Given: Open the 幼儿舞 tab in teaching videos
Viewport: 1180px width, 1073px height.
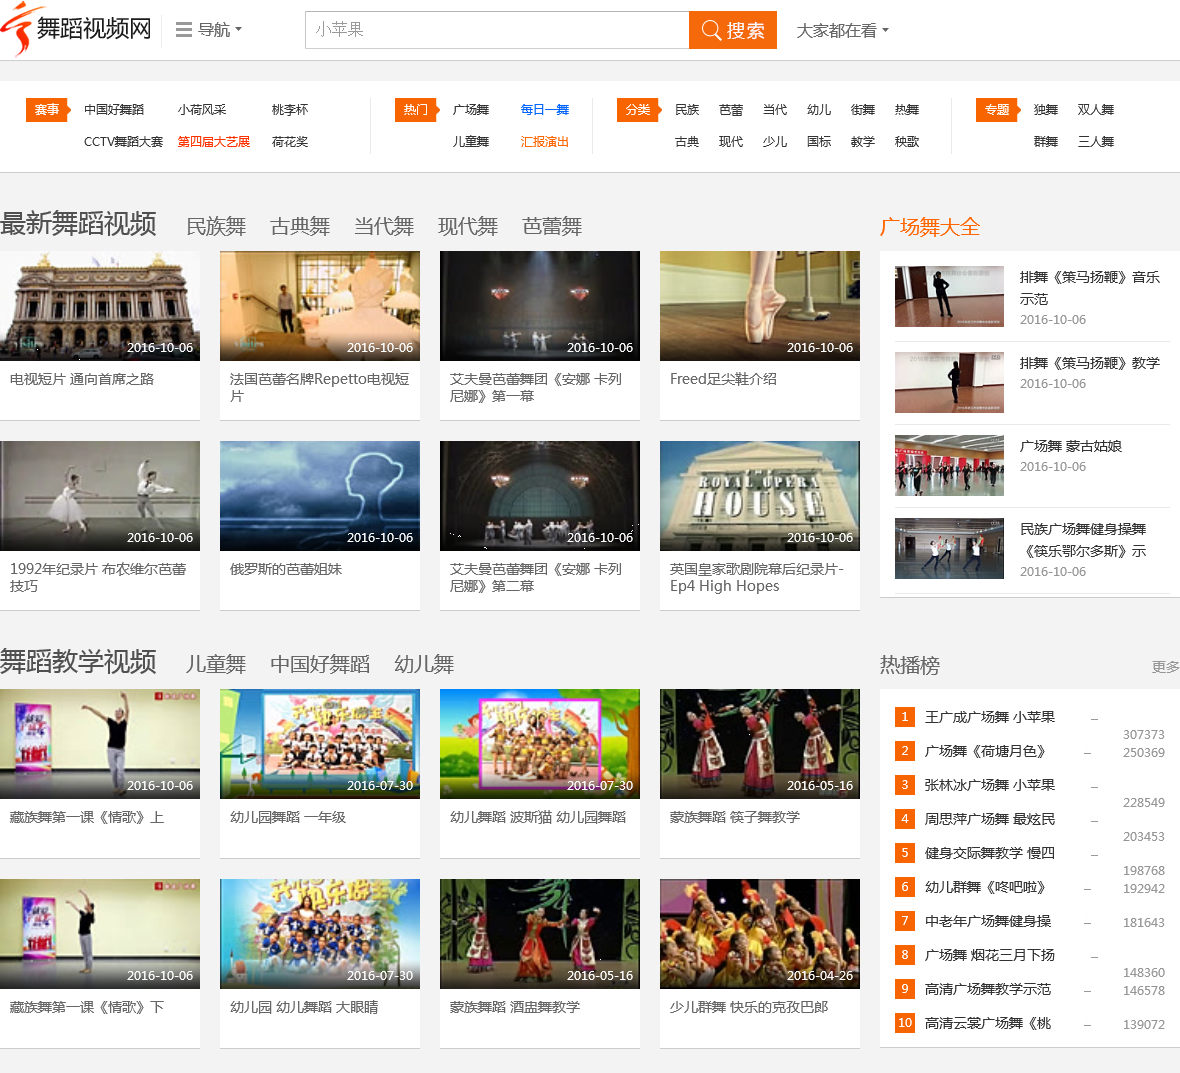Looking at the screenshot, I should pyautogui.click(x=424, y=665).
